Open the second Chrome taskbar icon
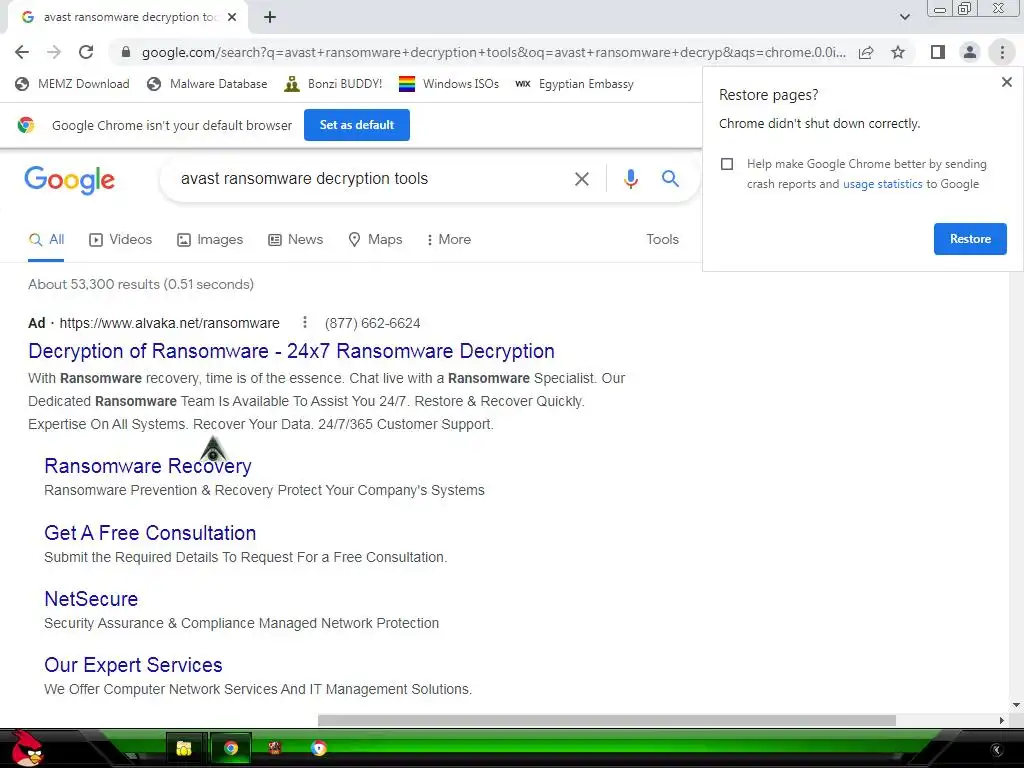The height and width of the screenshot is (768, 1024). click(319, 748)
